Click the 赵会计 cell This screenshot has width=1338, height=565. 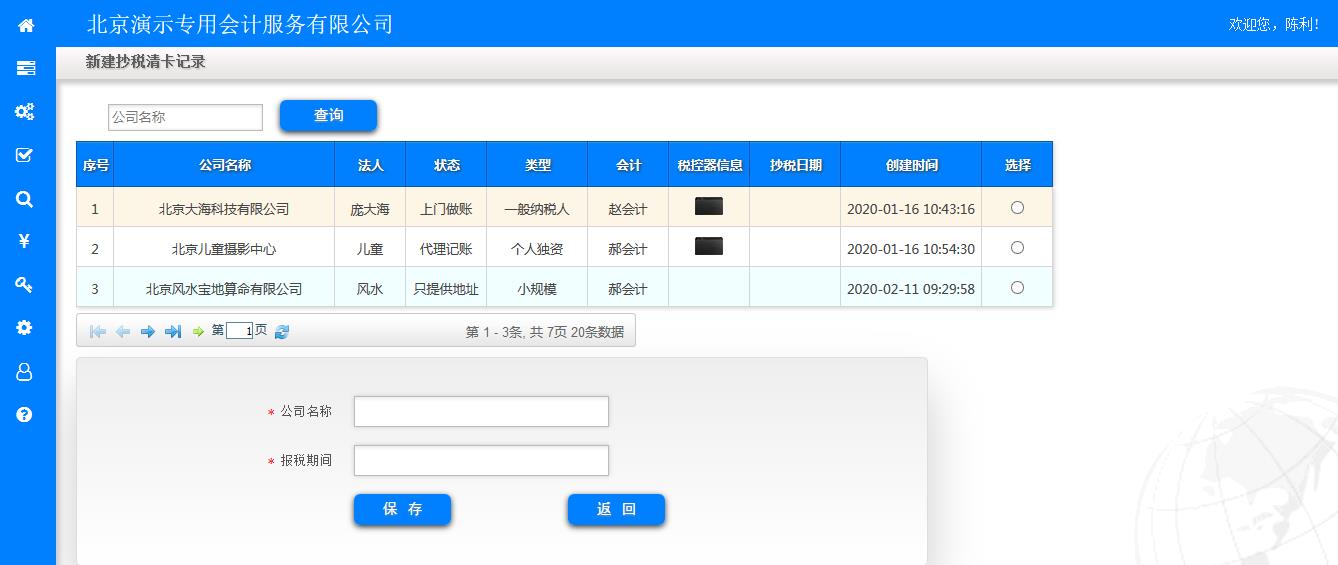tap(628, 209)
